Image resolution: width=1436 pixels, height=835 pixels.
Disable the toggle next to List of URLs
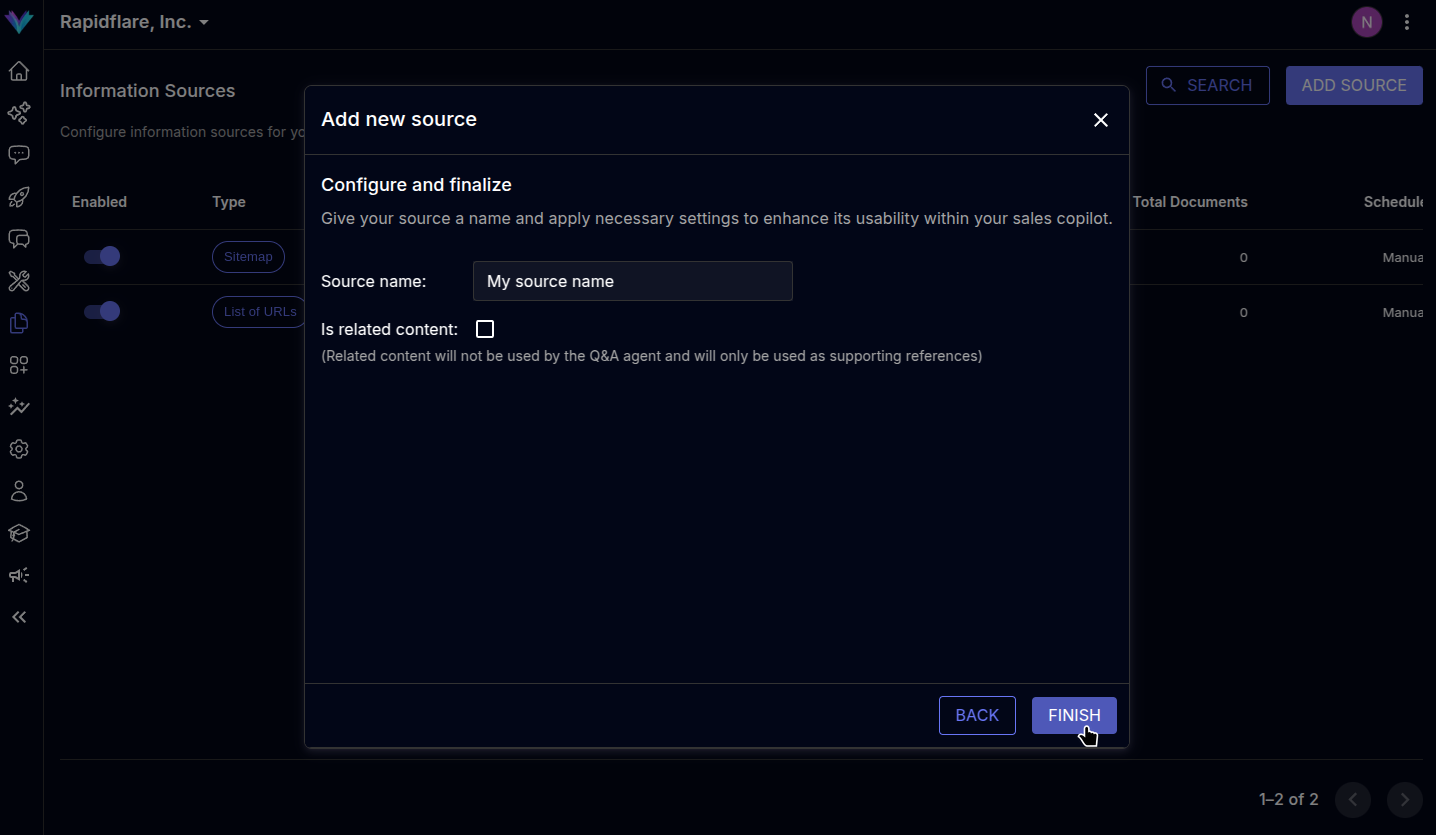point(102,311)
